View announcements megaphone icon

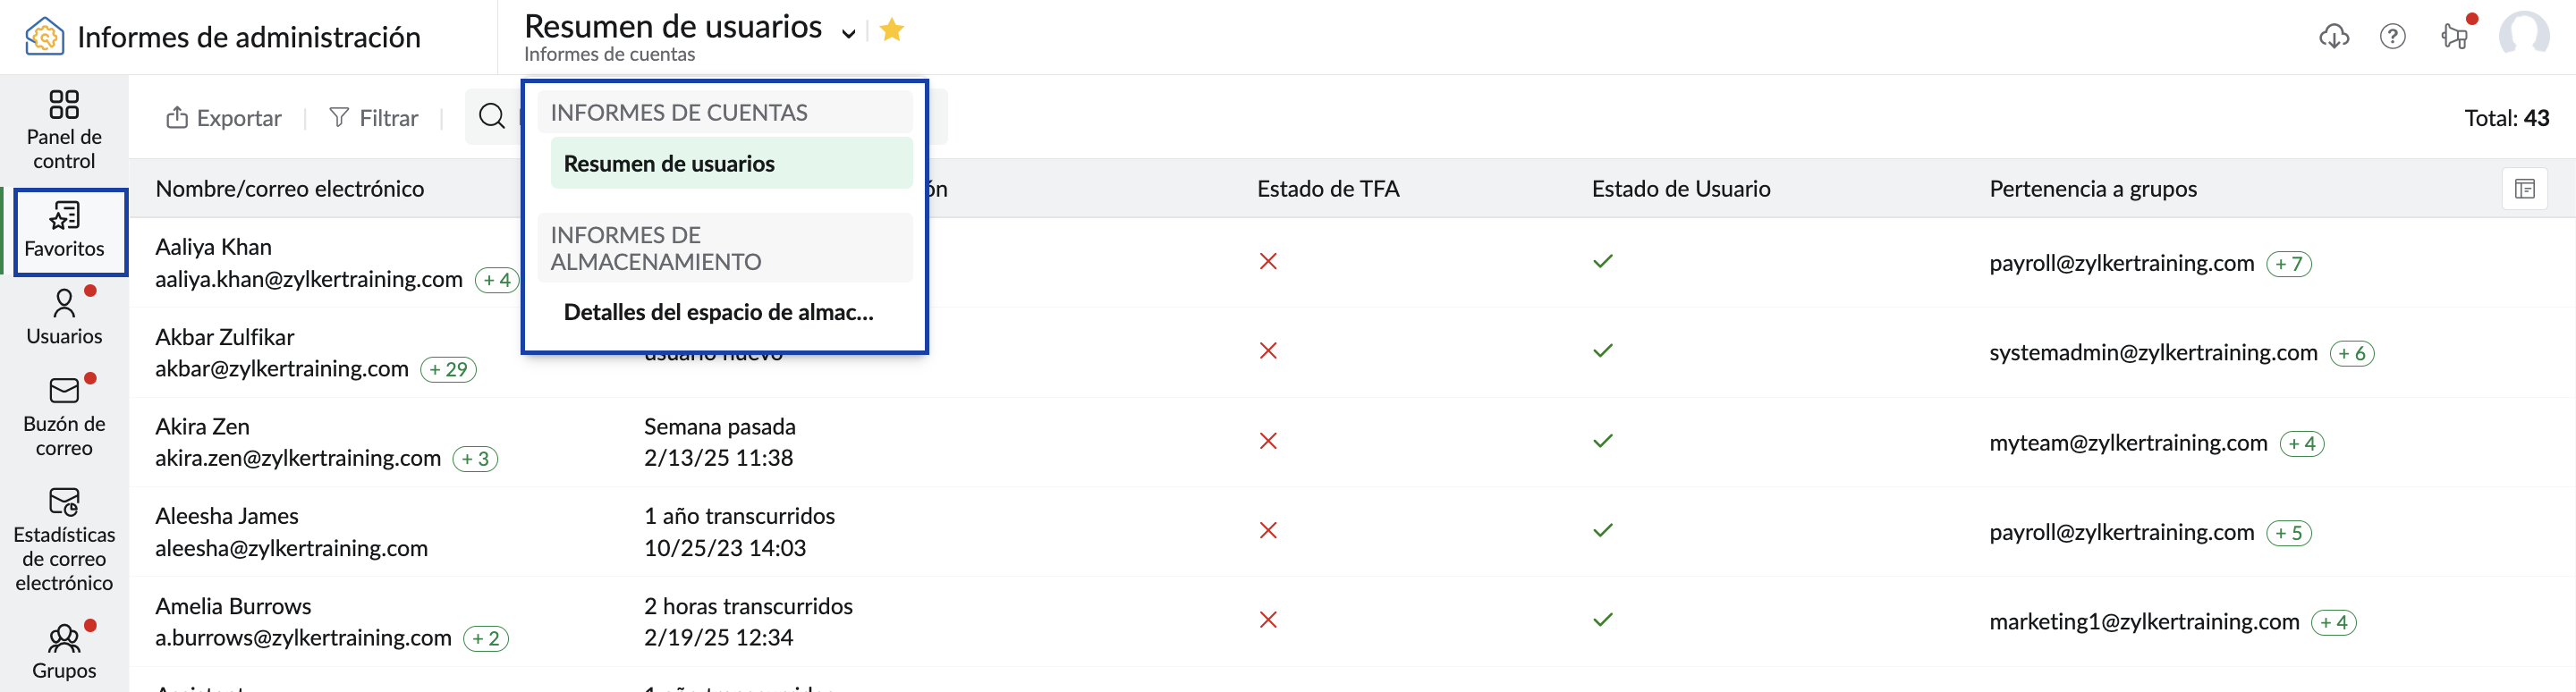click(x=2454, y=37)
